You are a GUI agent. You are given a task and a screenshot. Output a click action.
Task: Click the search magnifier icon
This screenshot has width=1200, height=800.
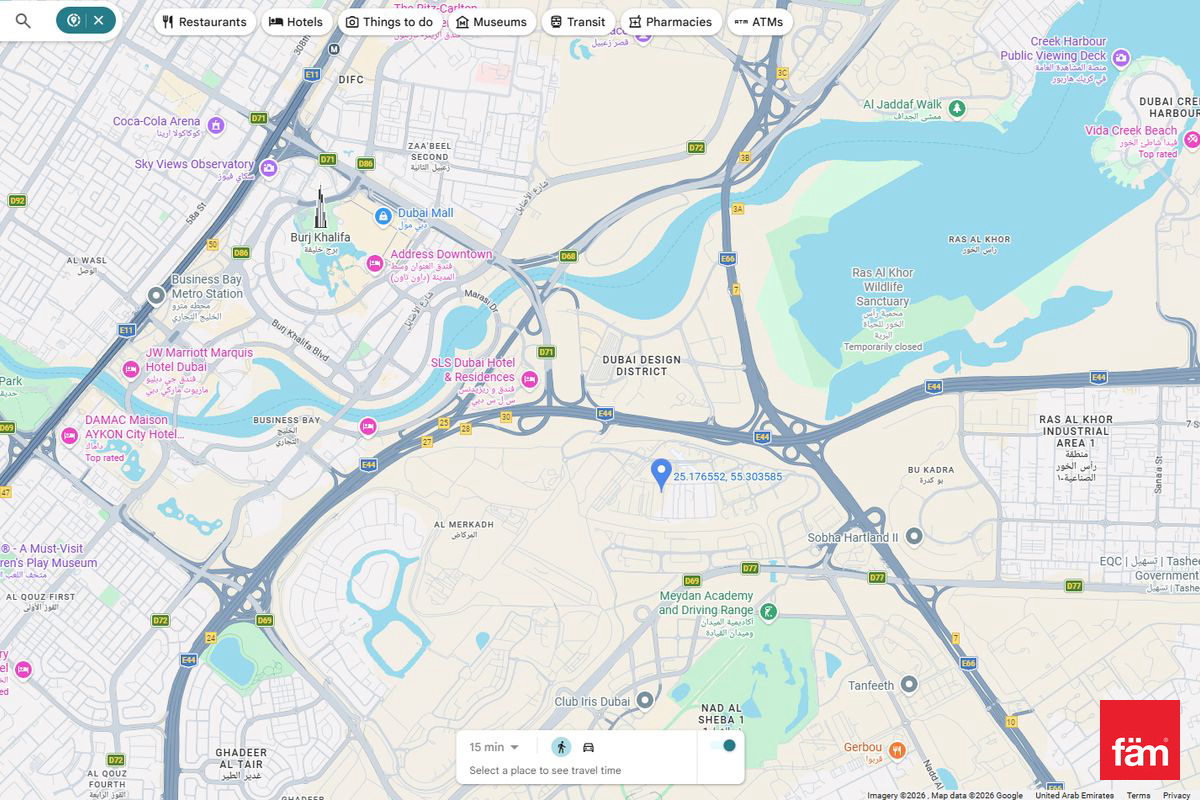23,21
